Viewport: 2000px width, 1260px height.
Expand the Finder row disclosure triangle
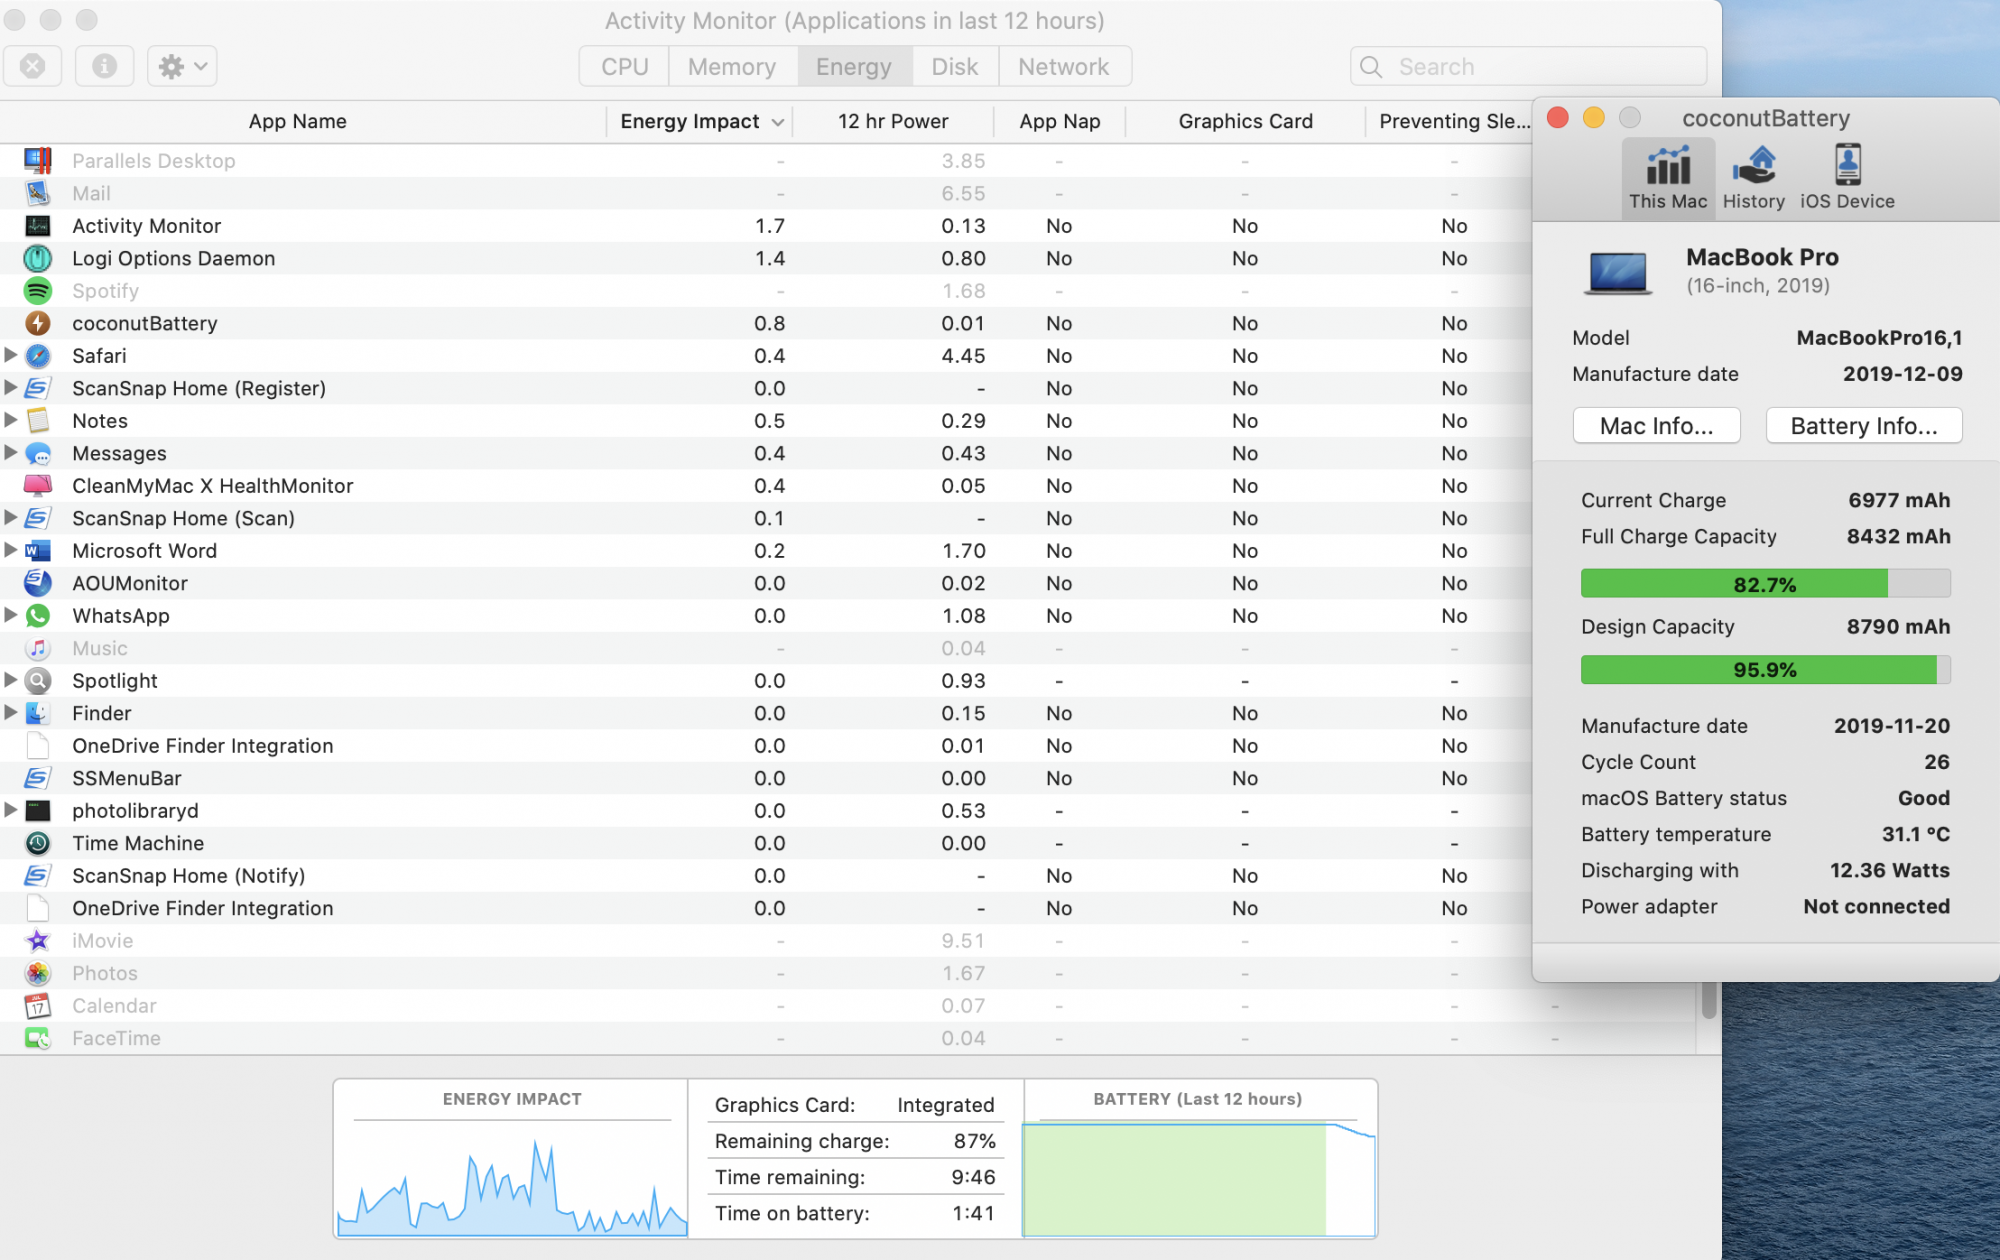pyautogui.click(x=10, y=712)
